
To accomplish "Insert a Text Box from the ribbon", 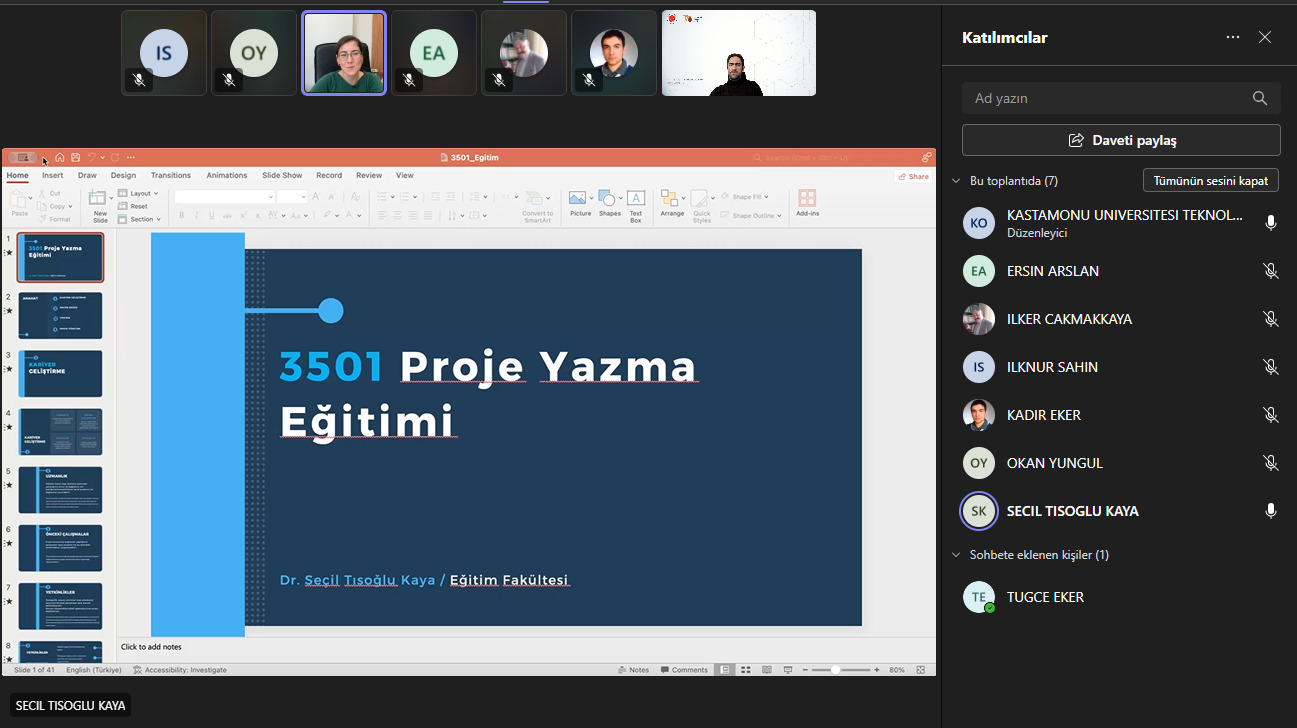I will 636,199.
